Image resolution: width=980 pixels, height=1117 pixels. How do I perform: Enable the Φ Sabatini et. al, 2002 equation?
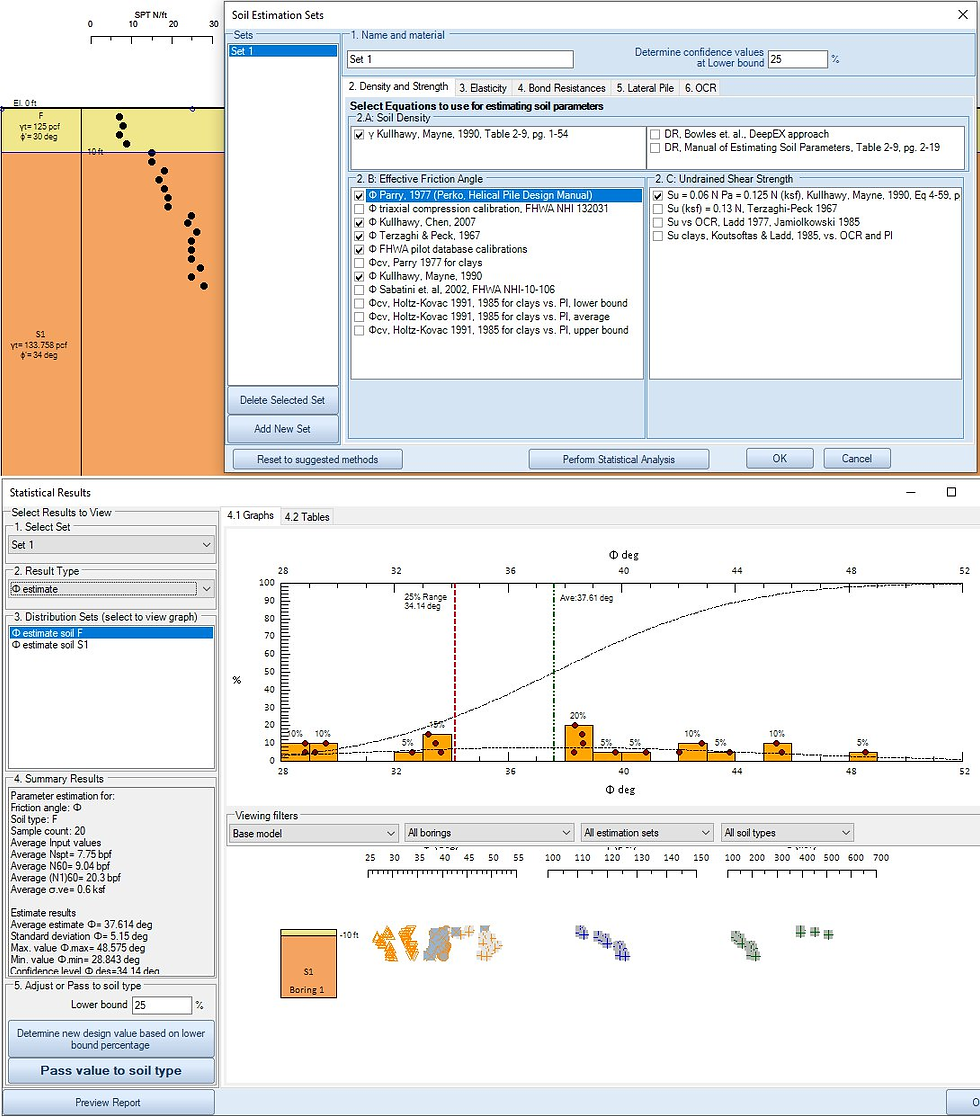pyautogui.click(x=358, y=289)
